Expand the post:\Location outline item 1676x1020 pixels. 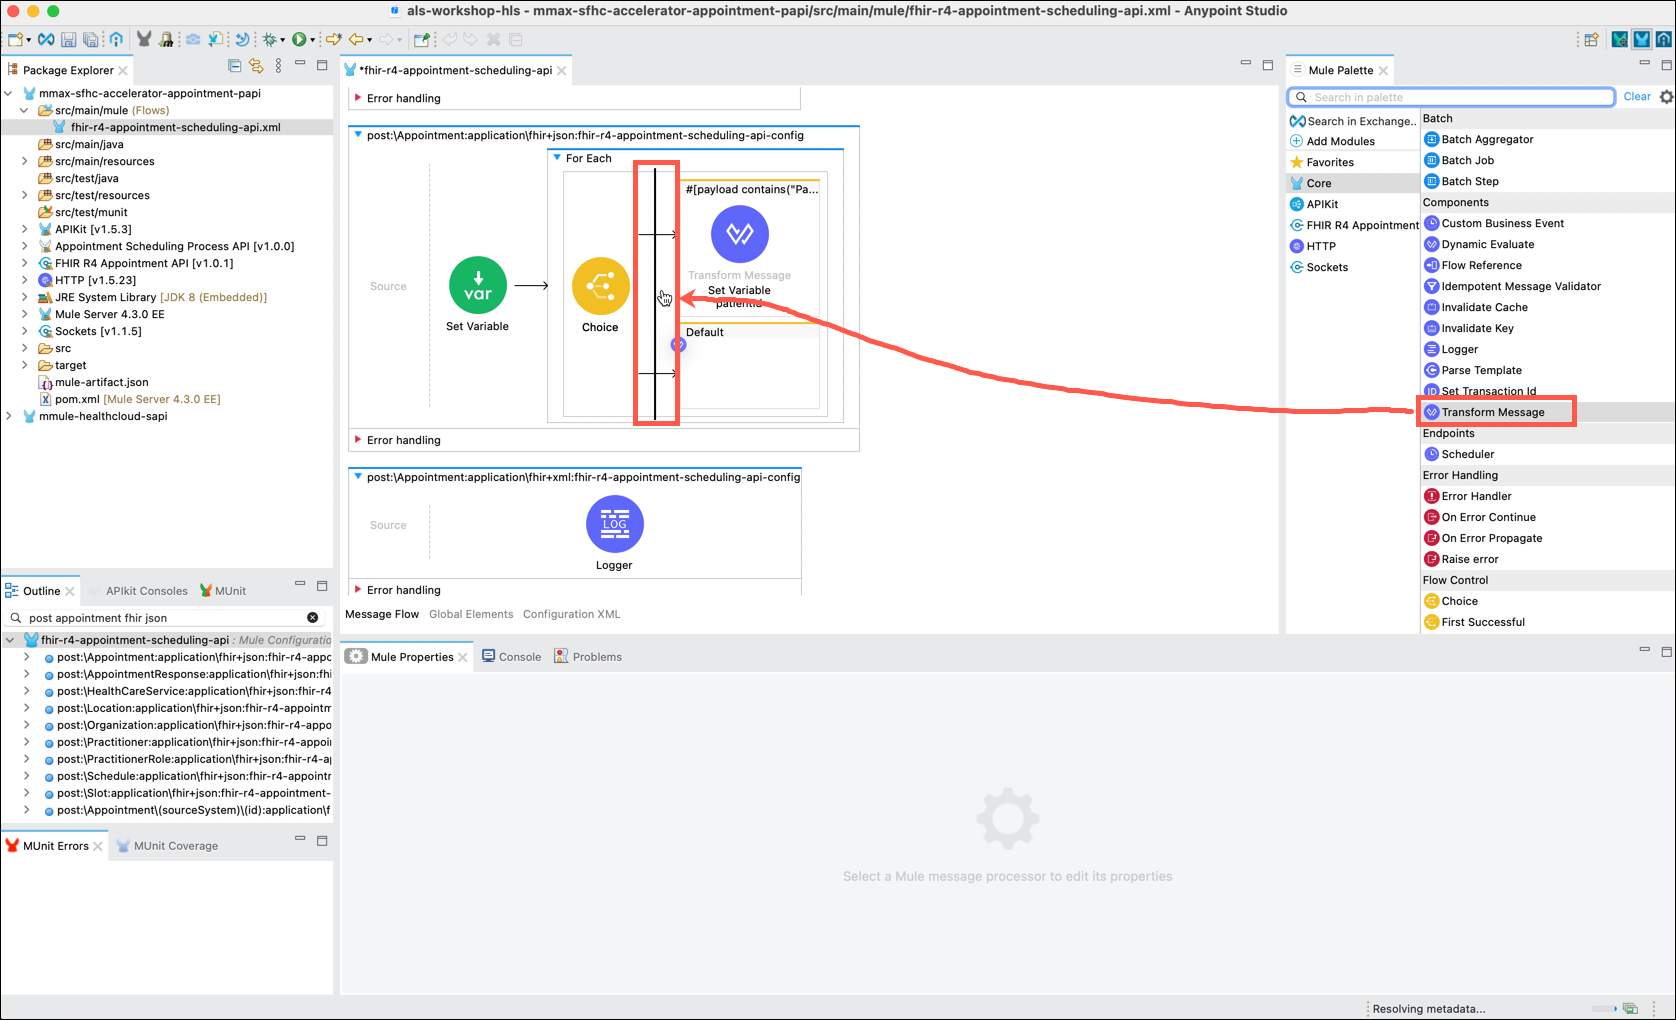(x=27, y=708)
